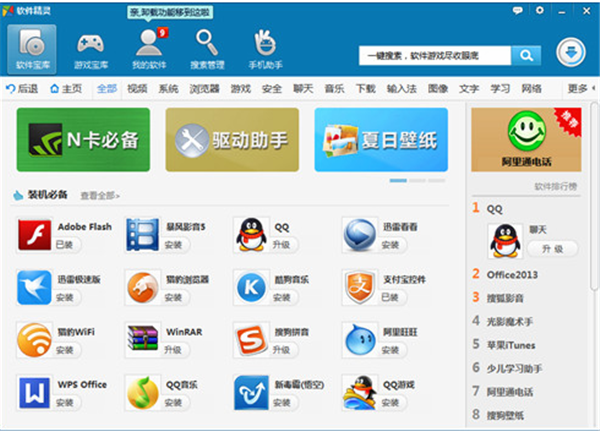Open 搜狗壁纸 in ranking list

505,415
